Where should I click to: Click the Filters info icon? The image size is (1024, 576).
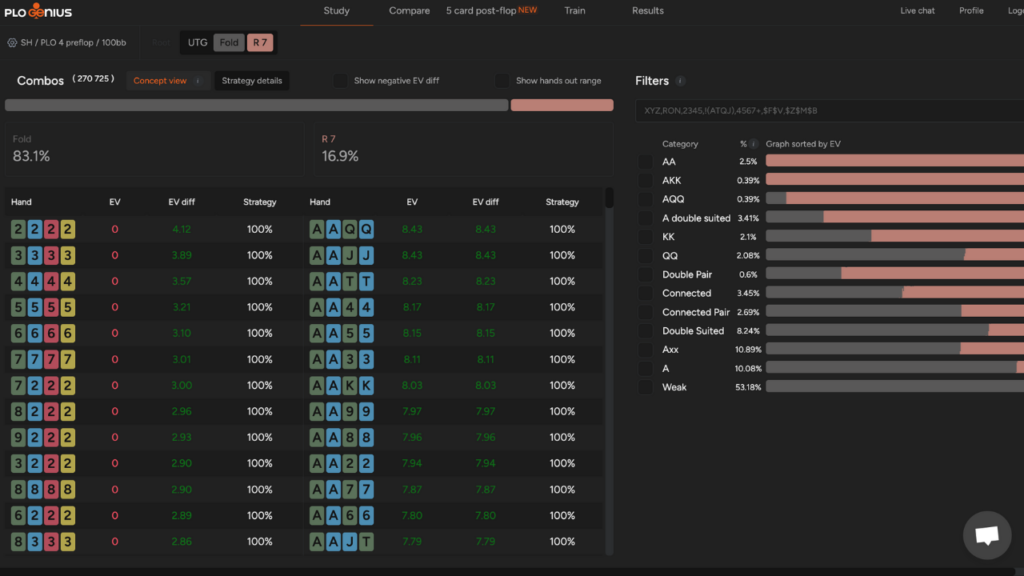pyautogui.click(x=680, y=81)
